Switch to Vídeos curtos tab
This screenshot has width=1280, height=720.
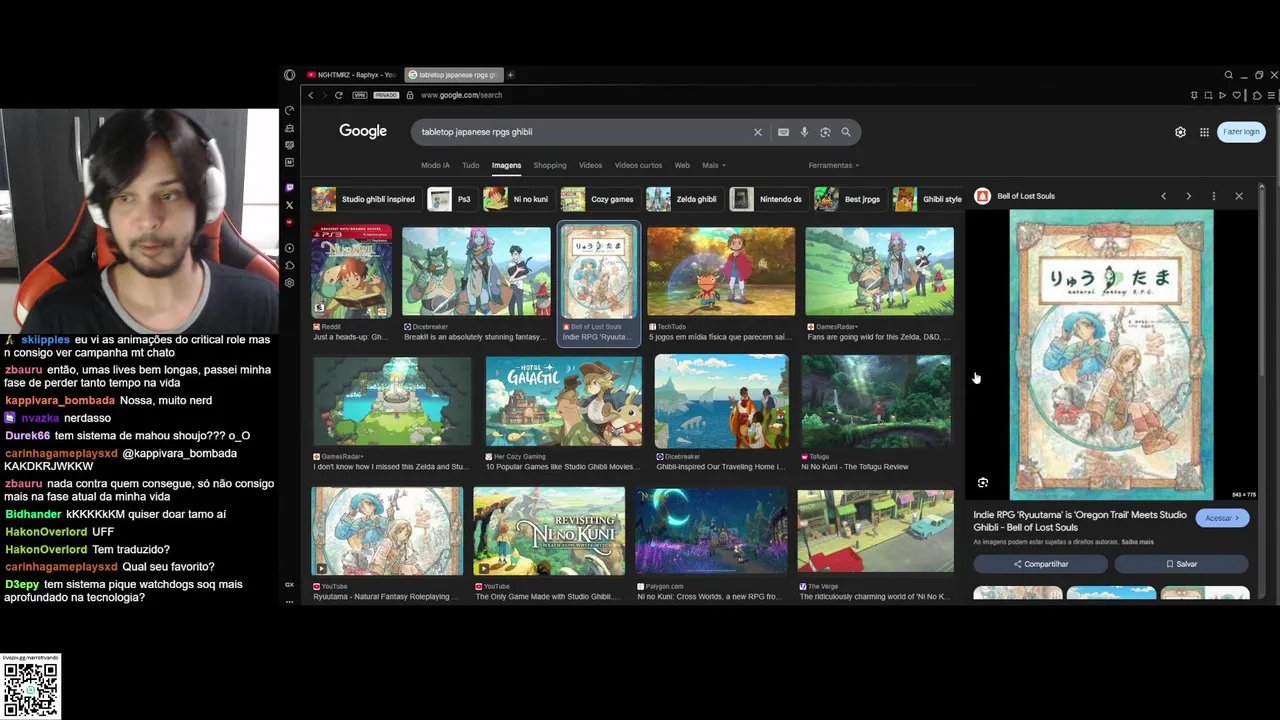click(x=638, y=165)
